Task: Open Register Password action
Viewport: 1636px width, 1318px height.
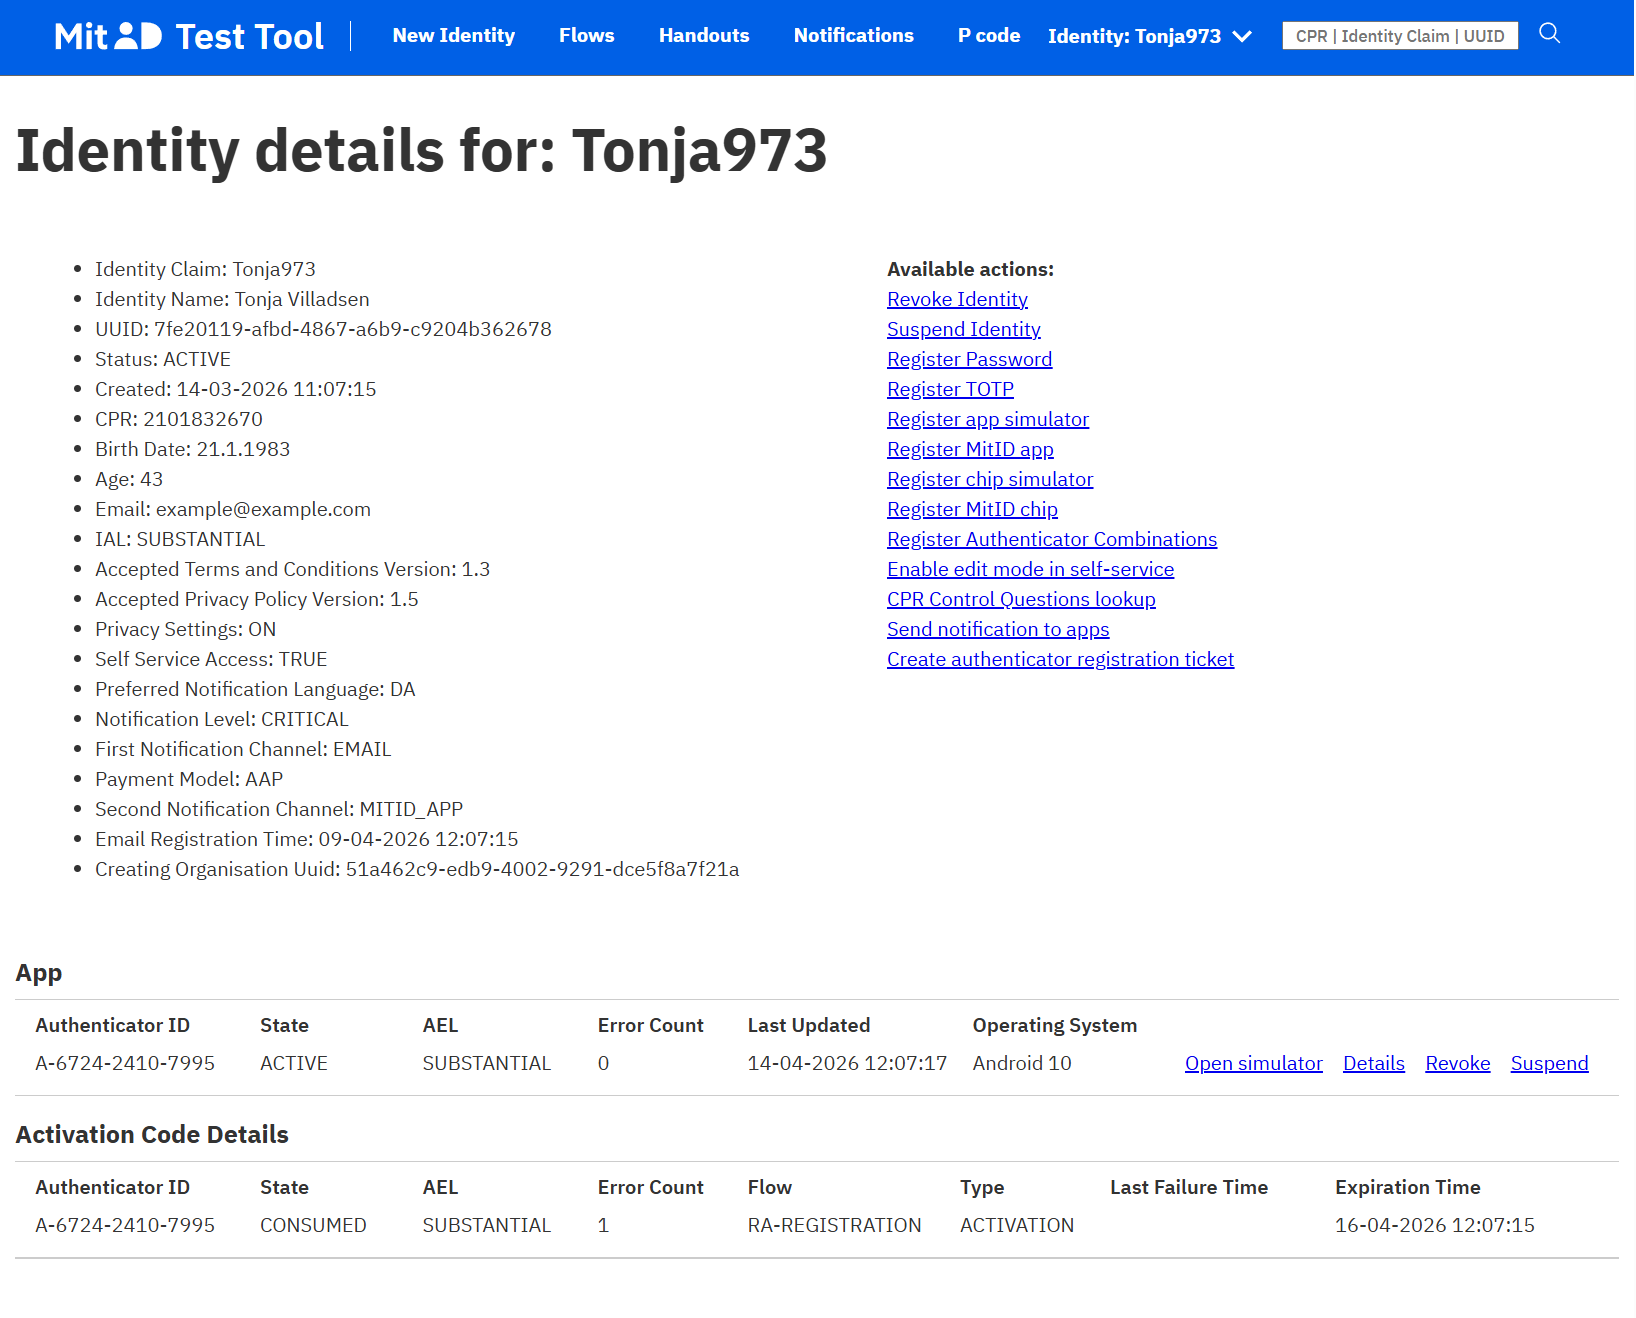Action: click(x=968, y=359)
